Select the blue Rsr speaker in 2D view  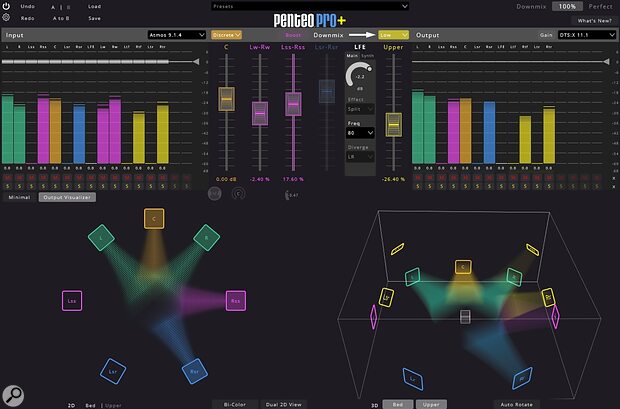pyautogui.click(x=195, y=371)
